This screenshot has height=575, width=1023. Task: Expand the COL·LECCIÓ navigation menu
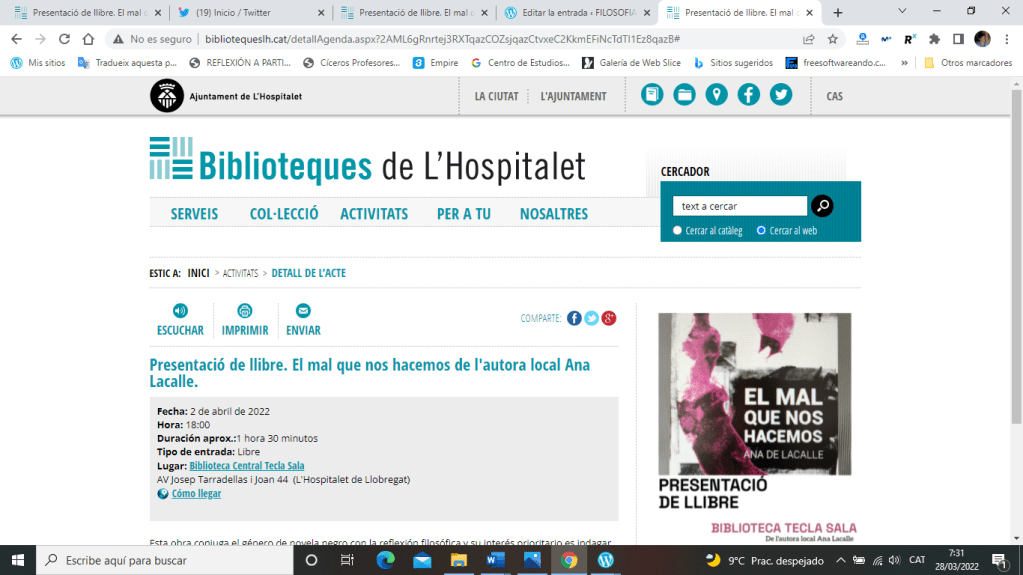coord(284,214)
